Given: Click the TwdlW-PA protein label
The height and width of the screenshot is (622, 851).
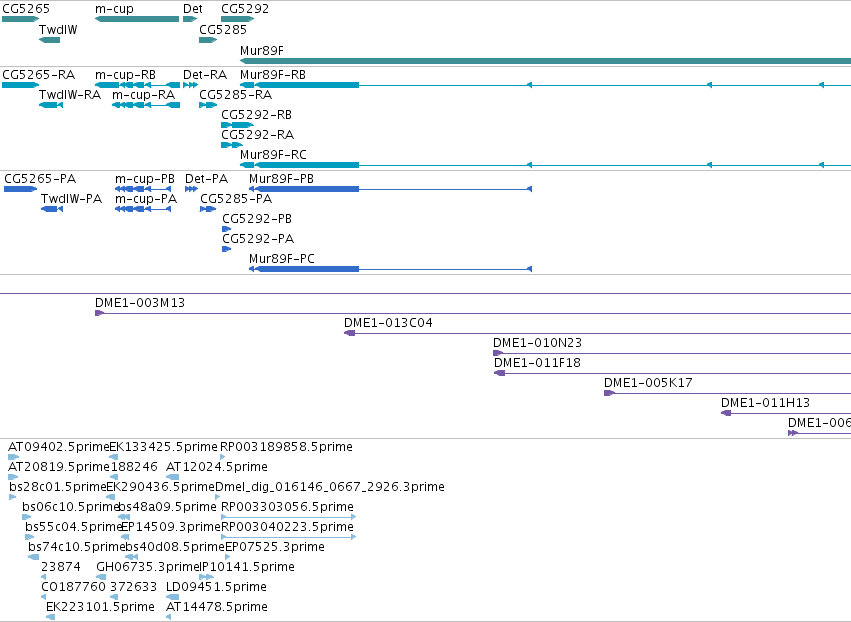Looking at the screenshot, I should 72,199.
